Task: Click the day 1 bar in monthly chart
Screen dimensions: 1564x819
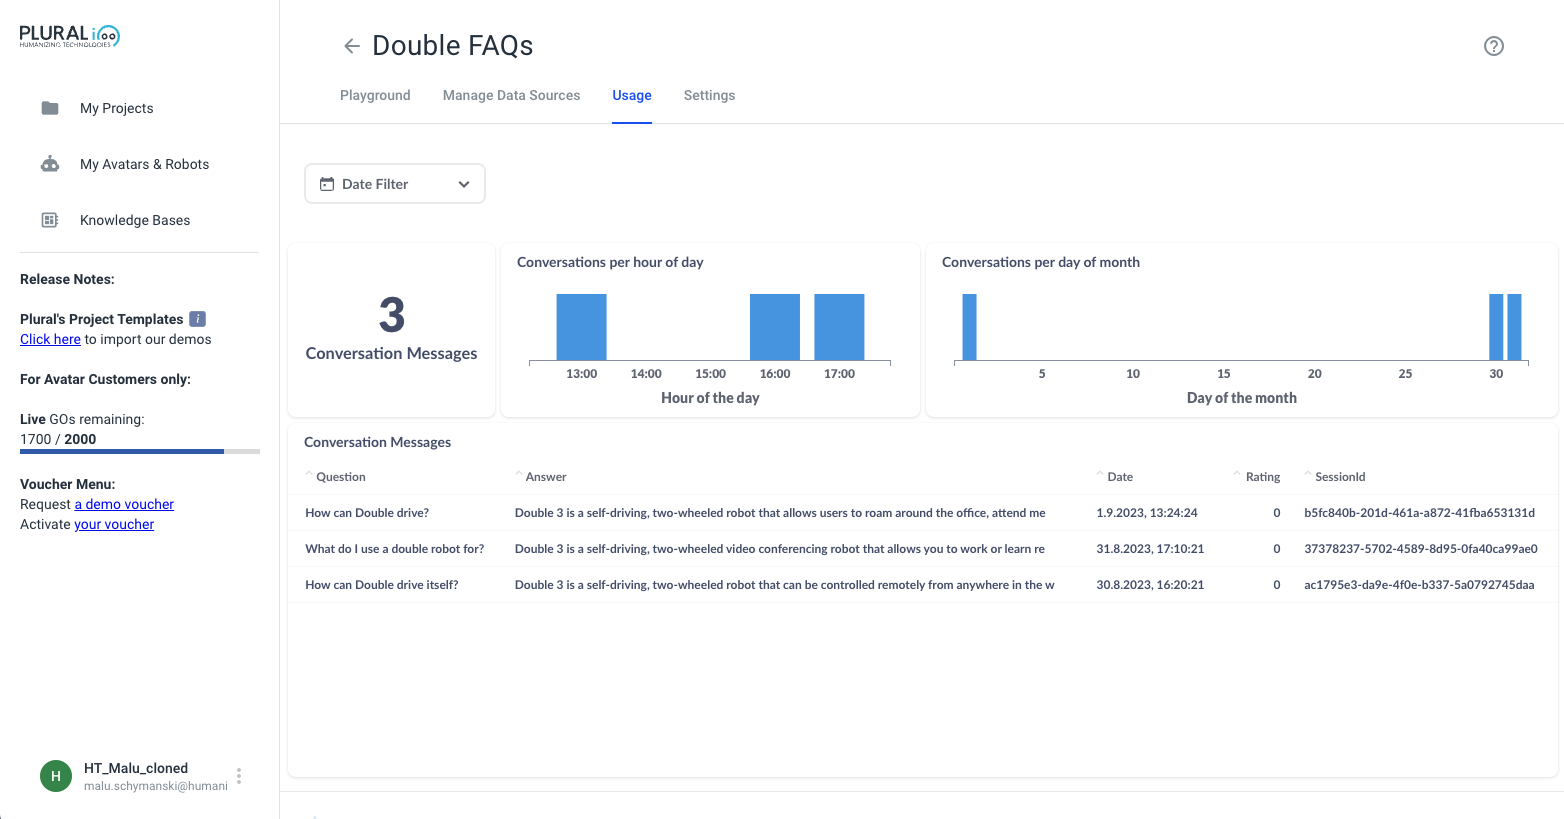Action: pos(969,327)
